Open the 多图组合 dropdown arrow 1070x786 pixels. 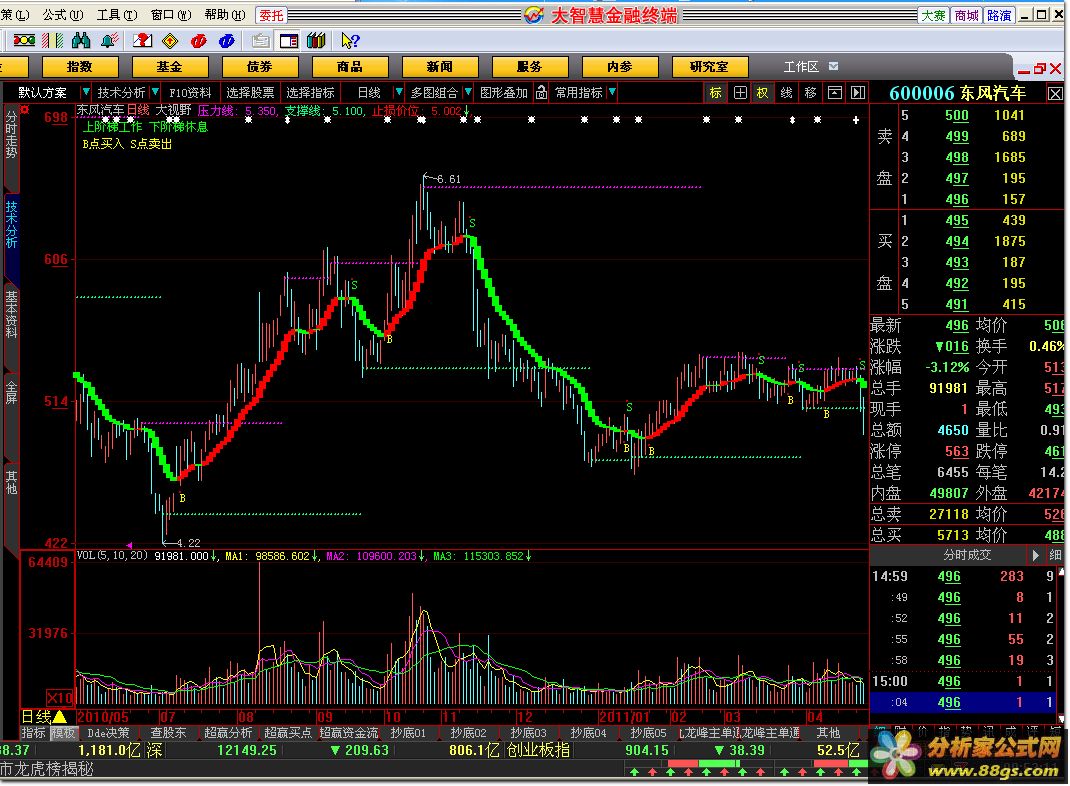click(x=468, y=91)
